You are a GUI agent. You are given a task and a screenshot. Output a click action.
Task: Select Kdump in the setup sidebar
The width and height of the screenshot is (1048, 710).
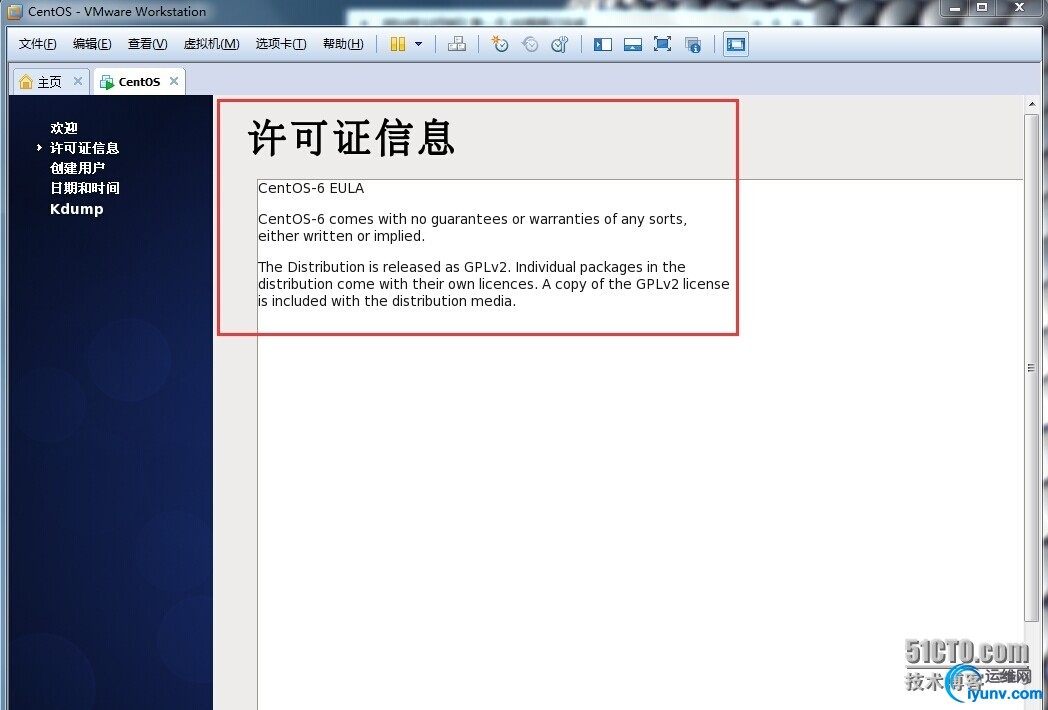(77, 209)
